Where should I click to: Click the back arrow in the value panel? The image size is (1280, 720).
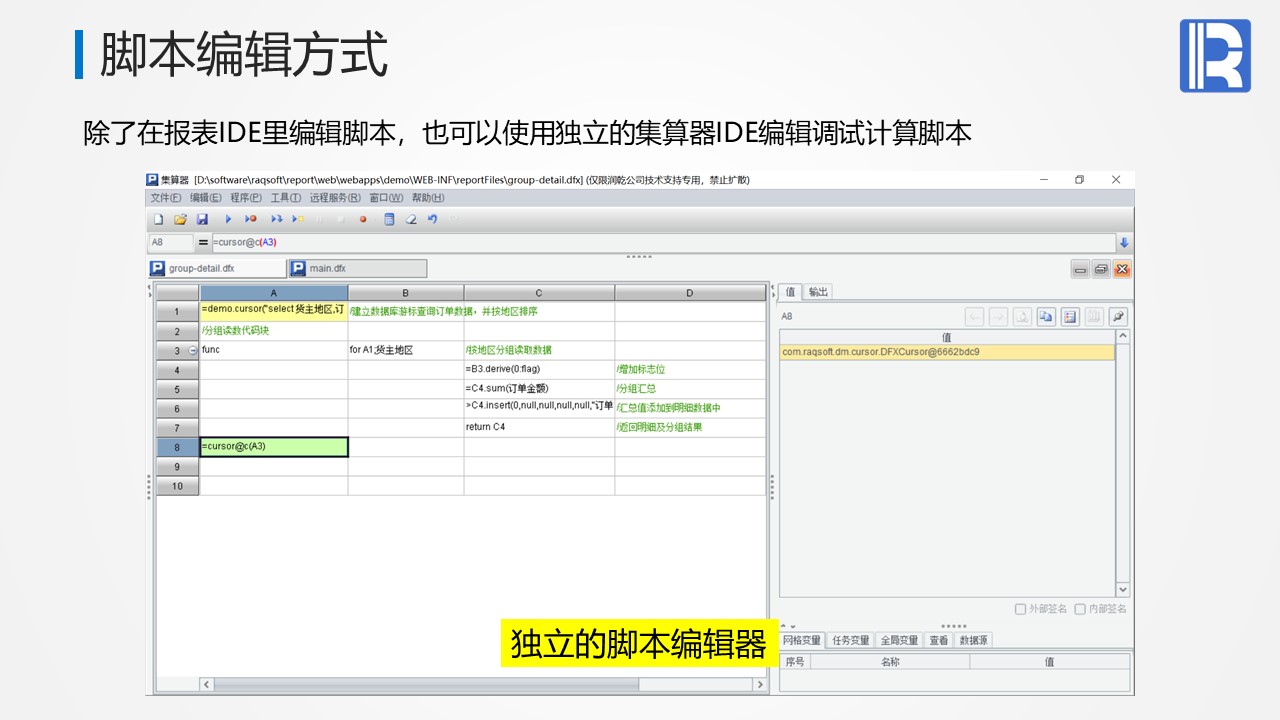coord(974,317)
